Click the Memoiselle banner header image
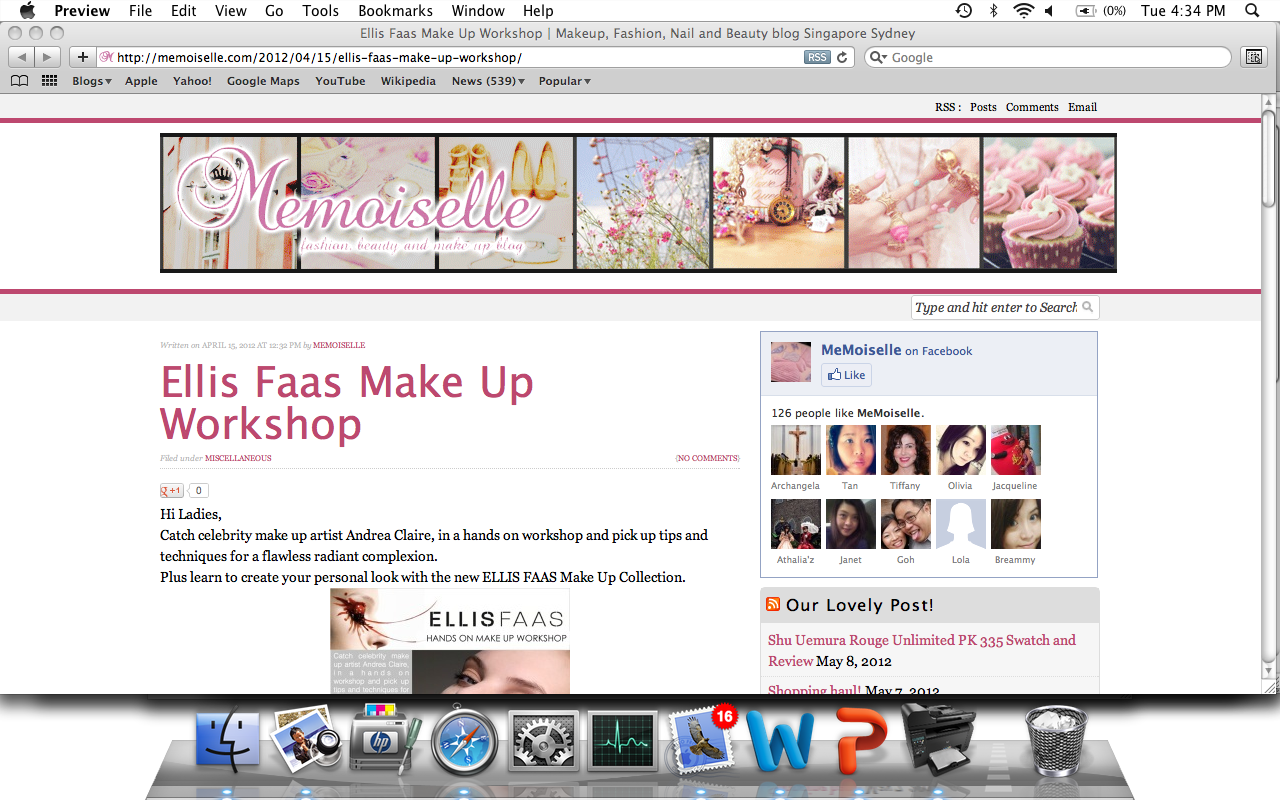The height and width of the screenshot is (800, 1280). point(638,203)
